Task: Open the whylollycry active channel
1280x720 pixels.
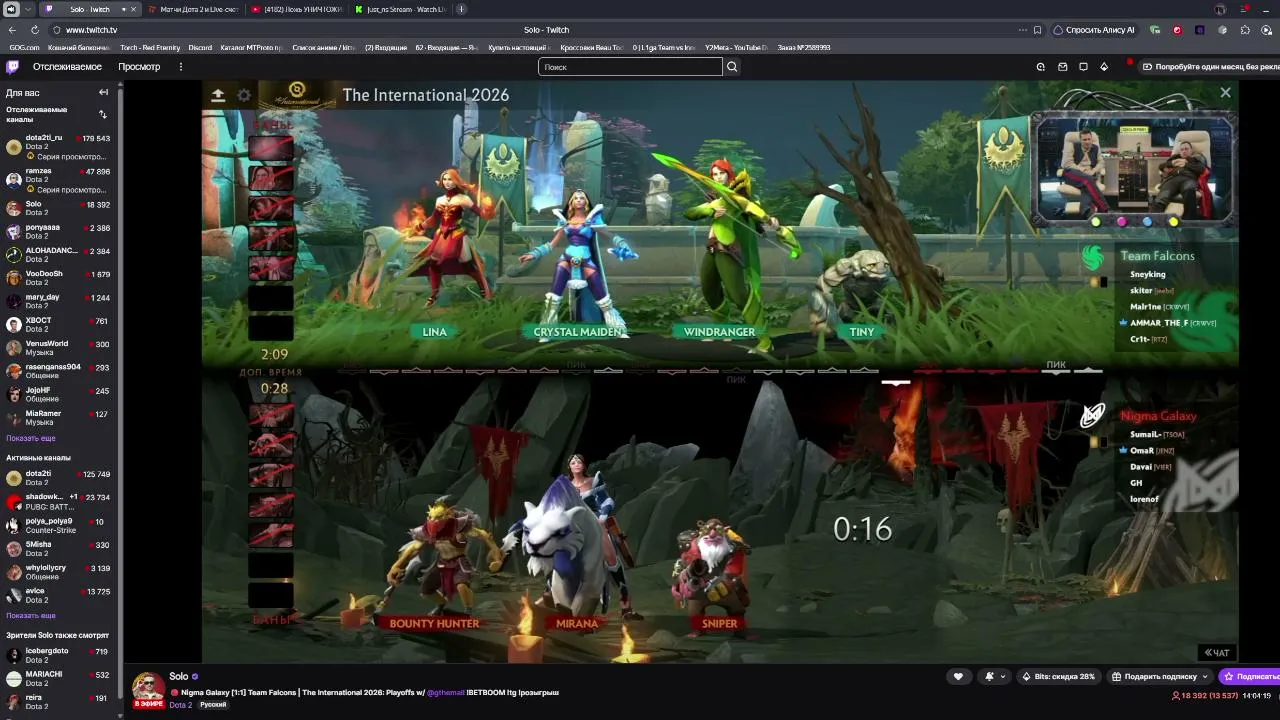Action: (58, 573)
